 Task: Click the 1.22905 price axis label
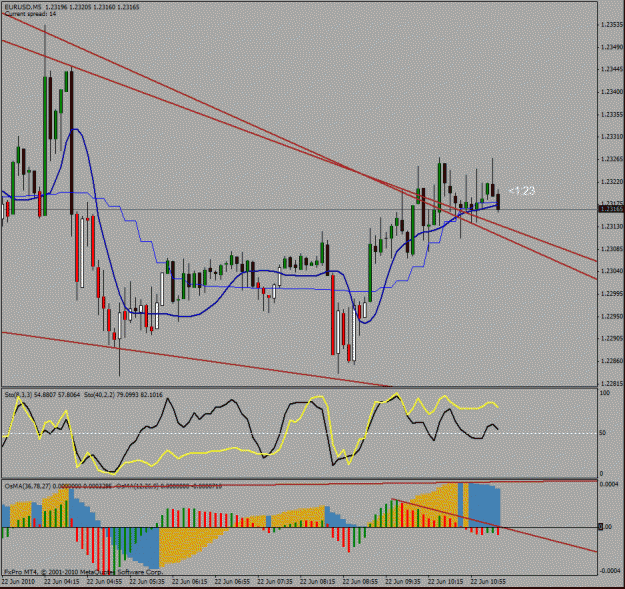click(612, 339)
